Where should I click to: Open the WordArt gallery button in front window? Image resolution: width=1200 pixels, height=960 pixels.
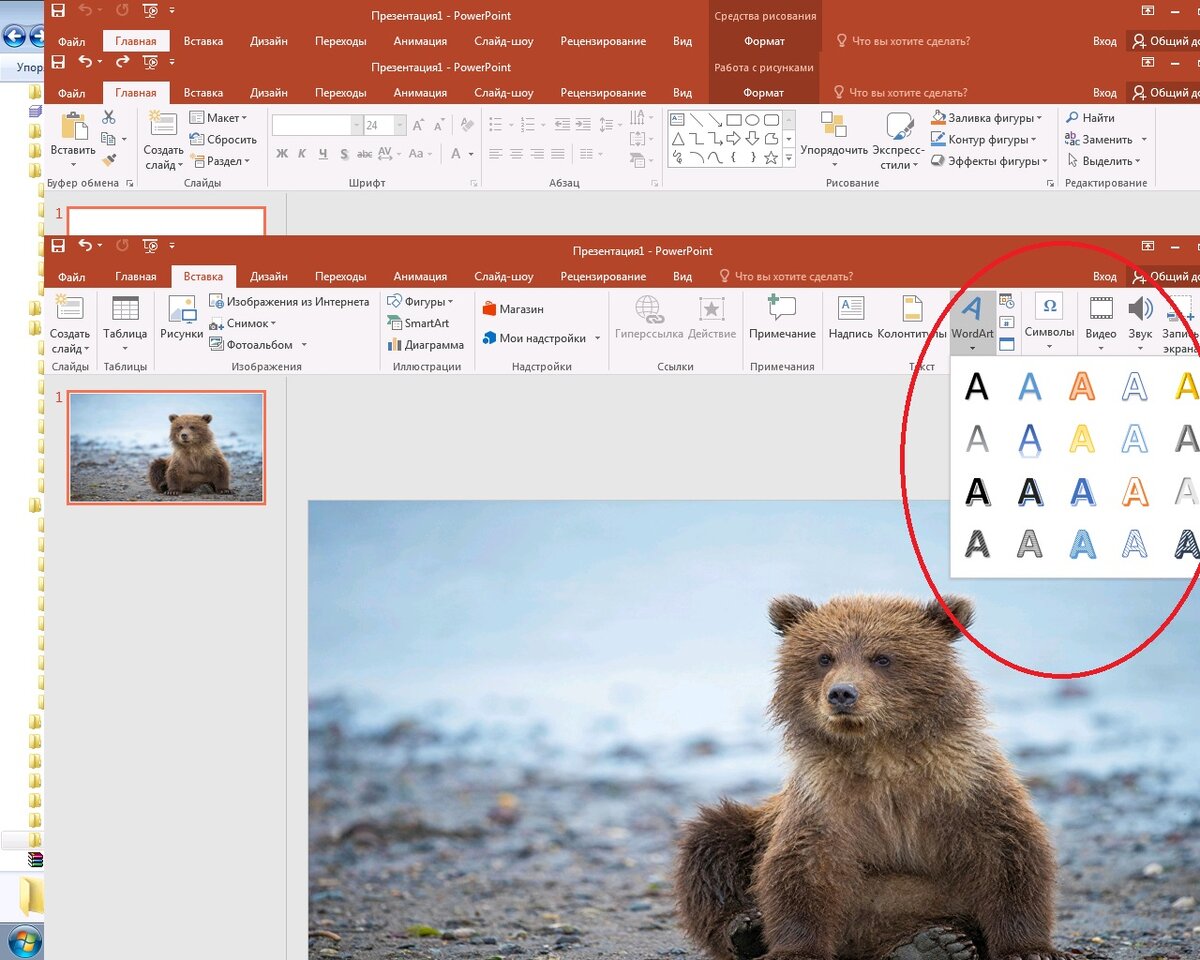[x=972, y=322]
